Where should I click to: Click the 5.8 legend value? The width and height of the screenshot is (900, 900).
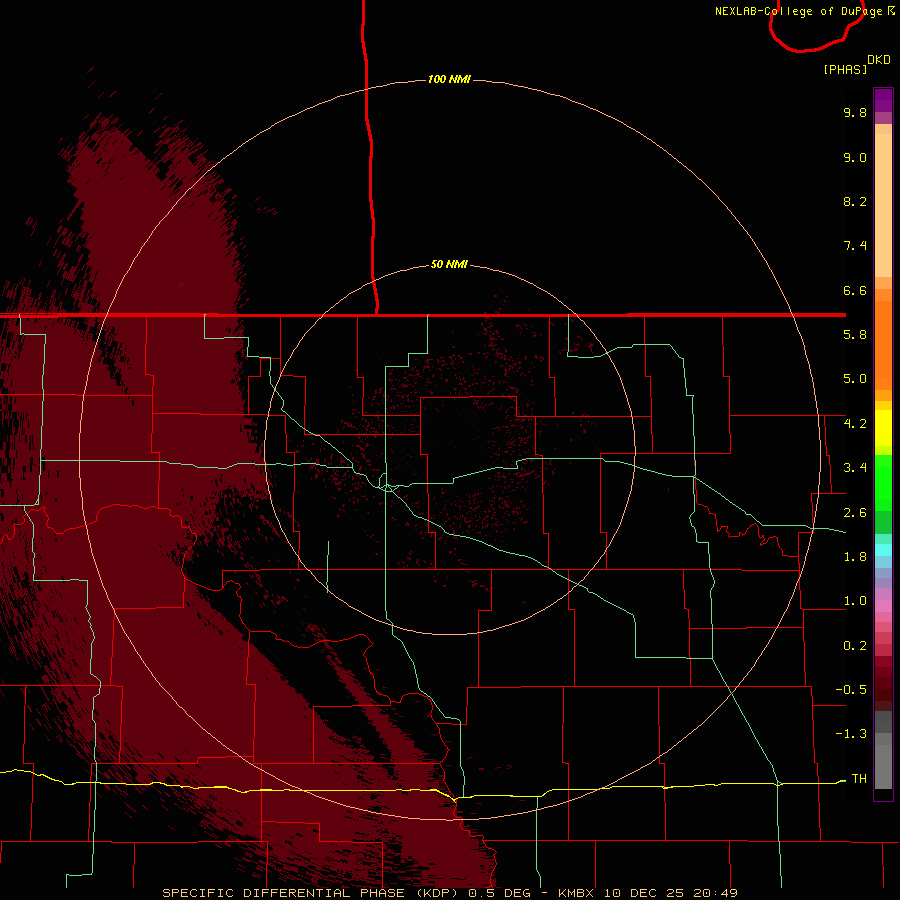pyautogui.click(x=855, y=335)
